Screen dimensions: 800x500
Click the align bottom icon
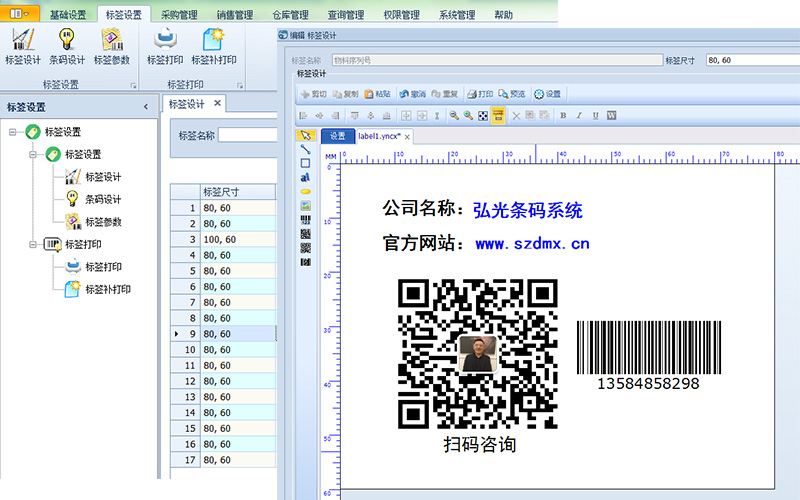pos(387,116)
